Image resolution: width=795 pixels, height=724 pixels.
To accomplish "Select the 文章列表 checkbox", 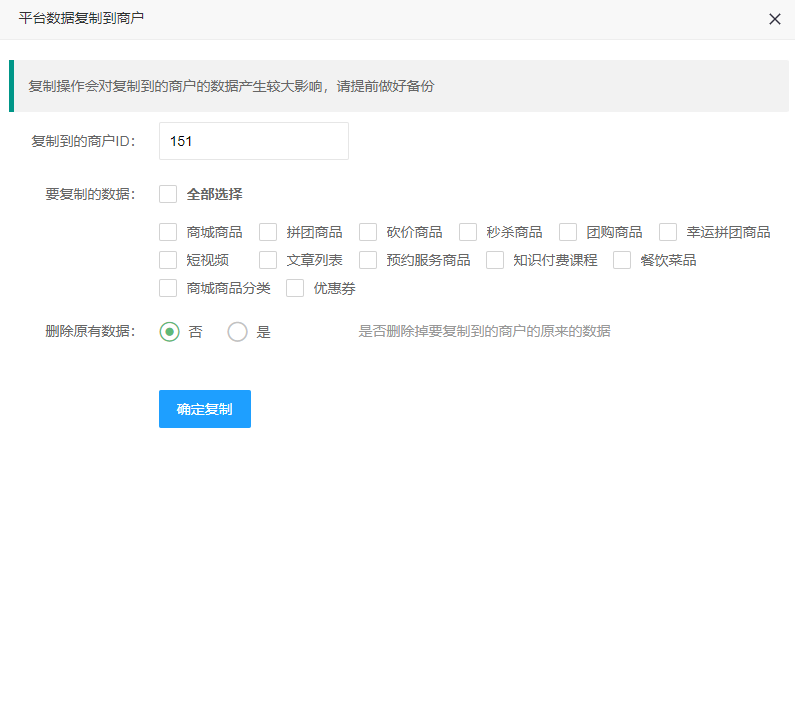I will [x=268, y=260].
